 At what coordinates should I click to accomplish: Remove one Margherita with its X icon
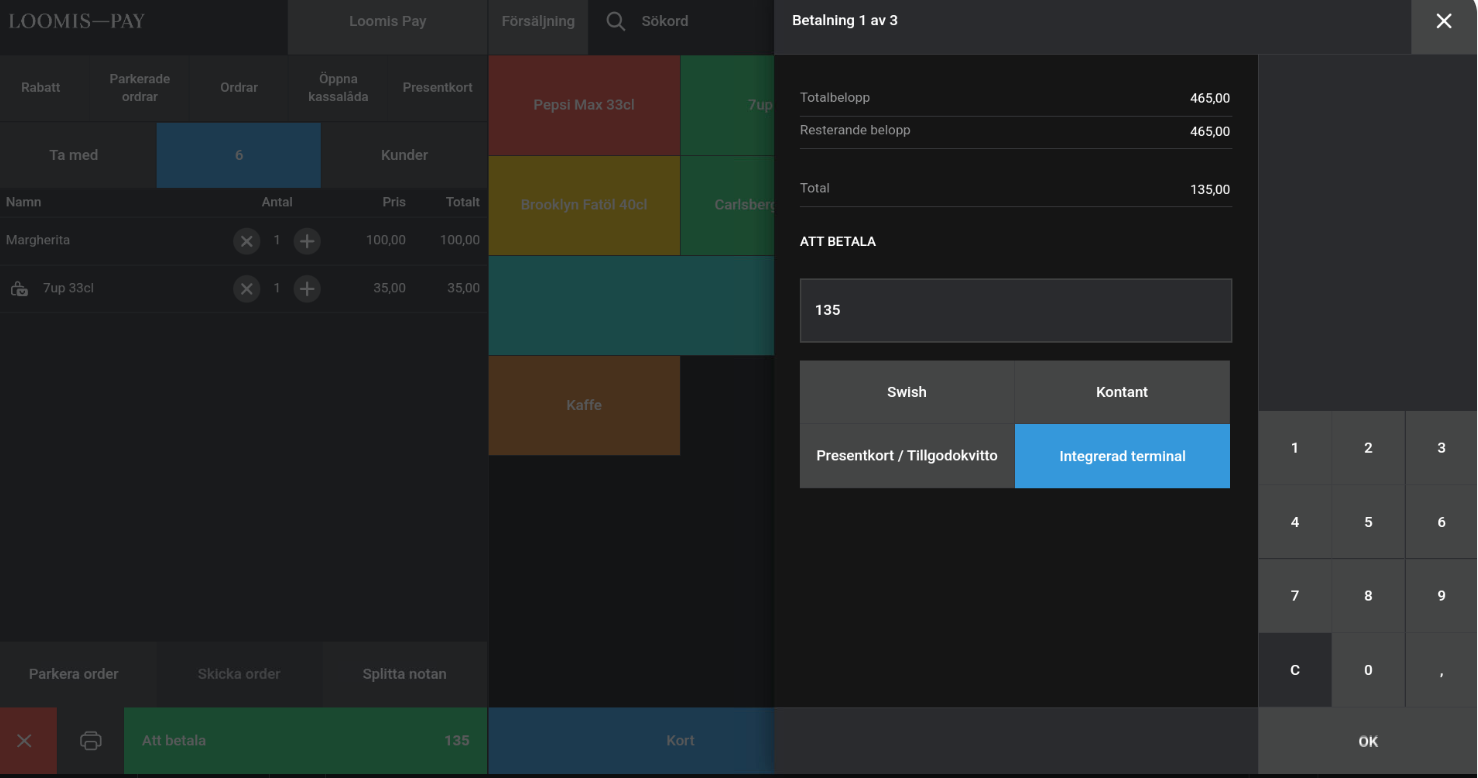[246, 241]
